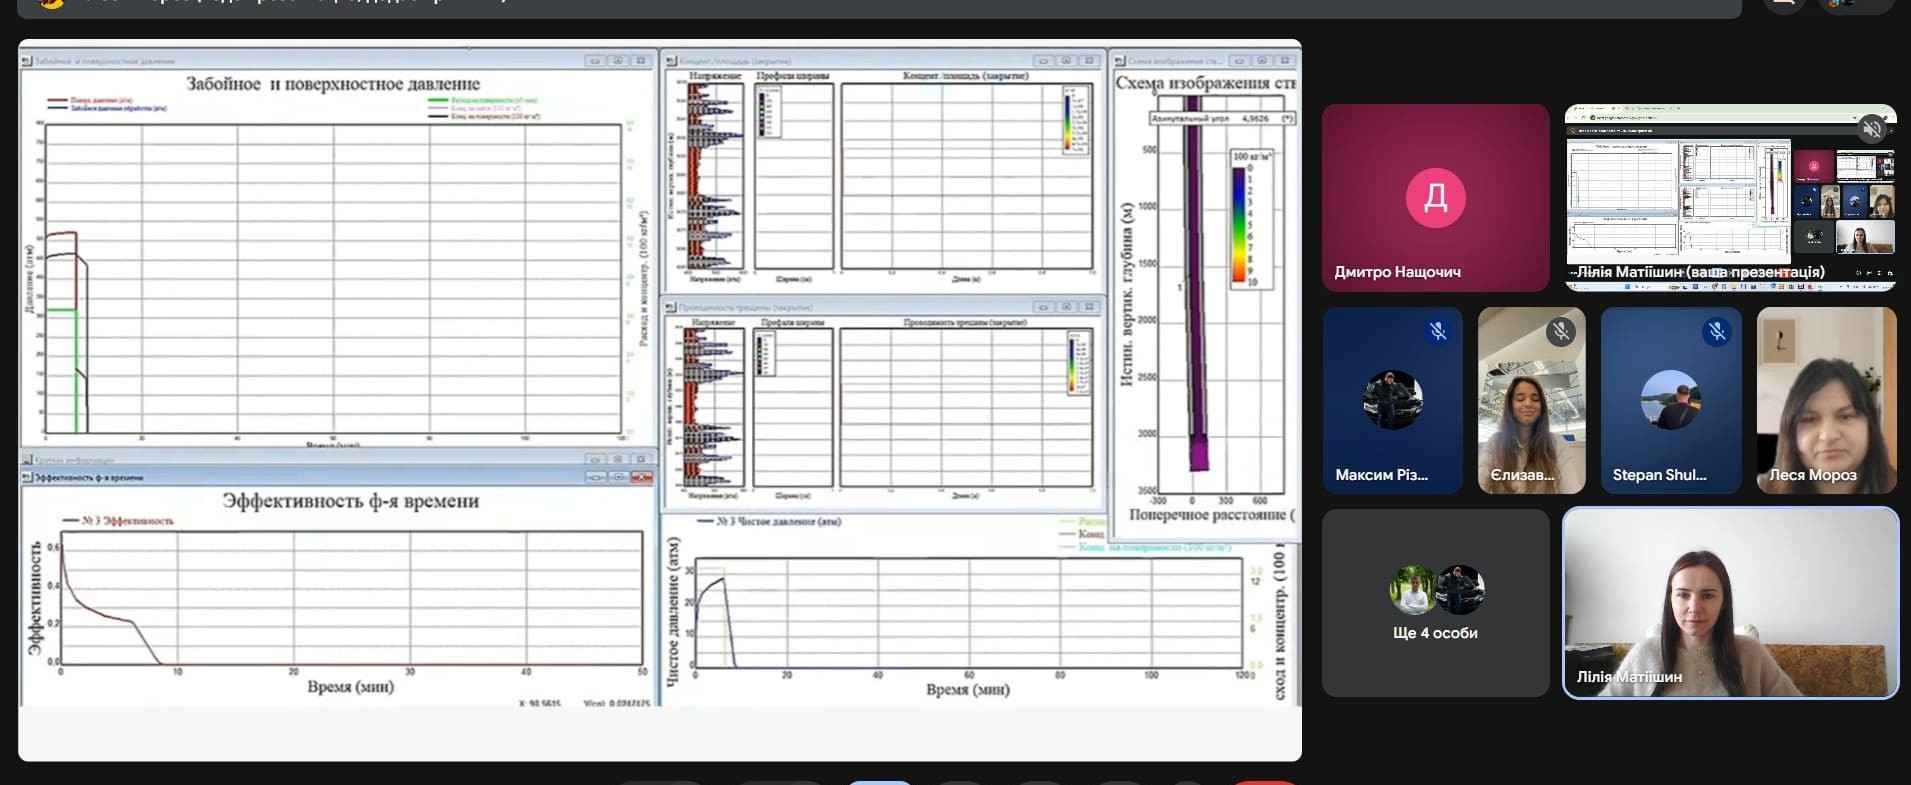Screen dimensions: 1911x785
Task: Close the Эффективность ф-я времени window
Action: [642, 478]
